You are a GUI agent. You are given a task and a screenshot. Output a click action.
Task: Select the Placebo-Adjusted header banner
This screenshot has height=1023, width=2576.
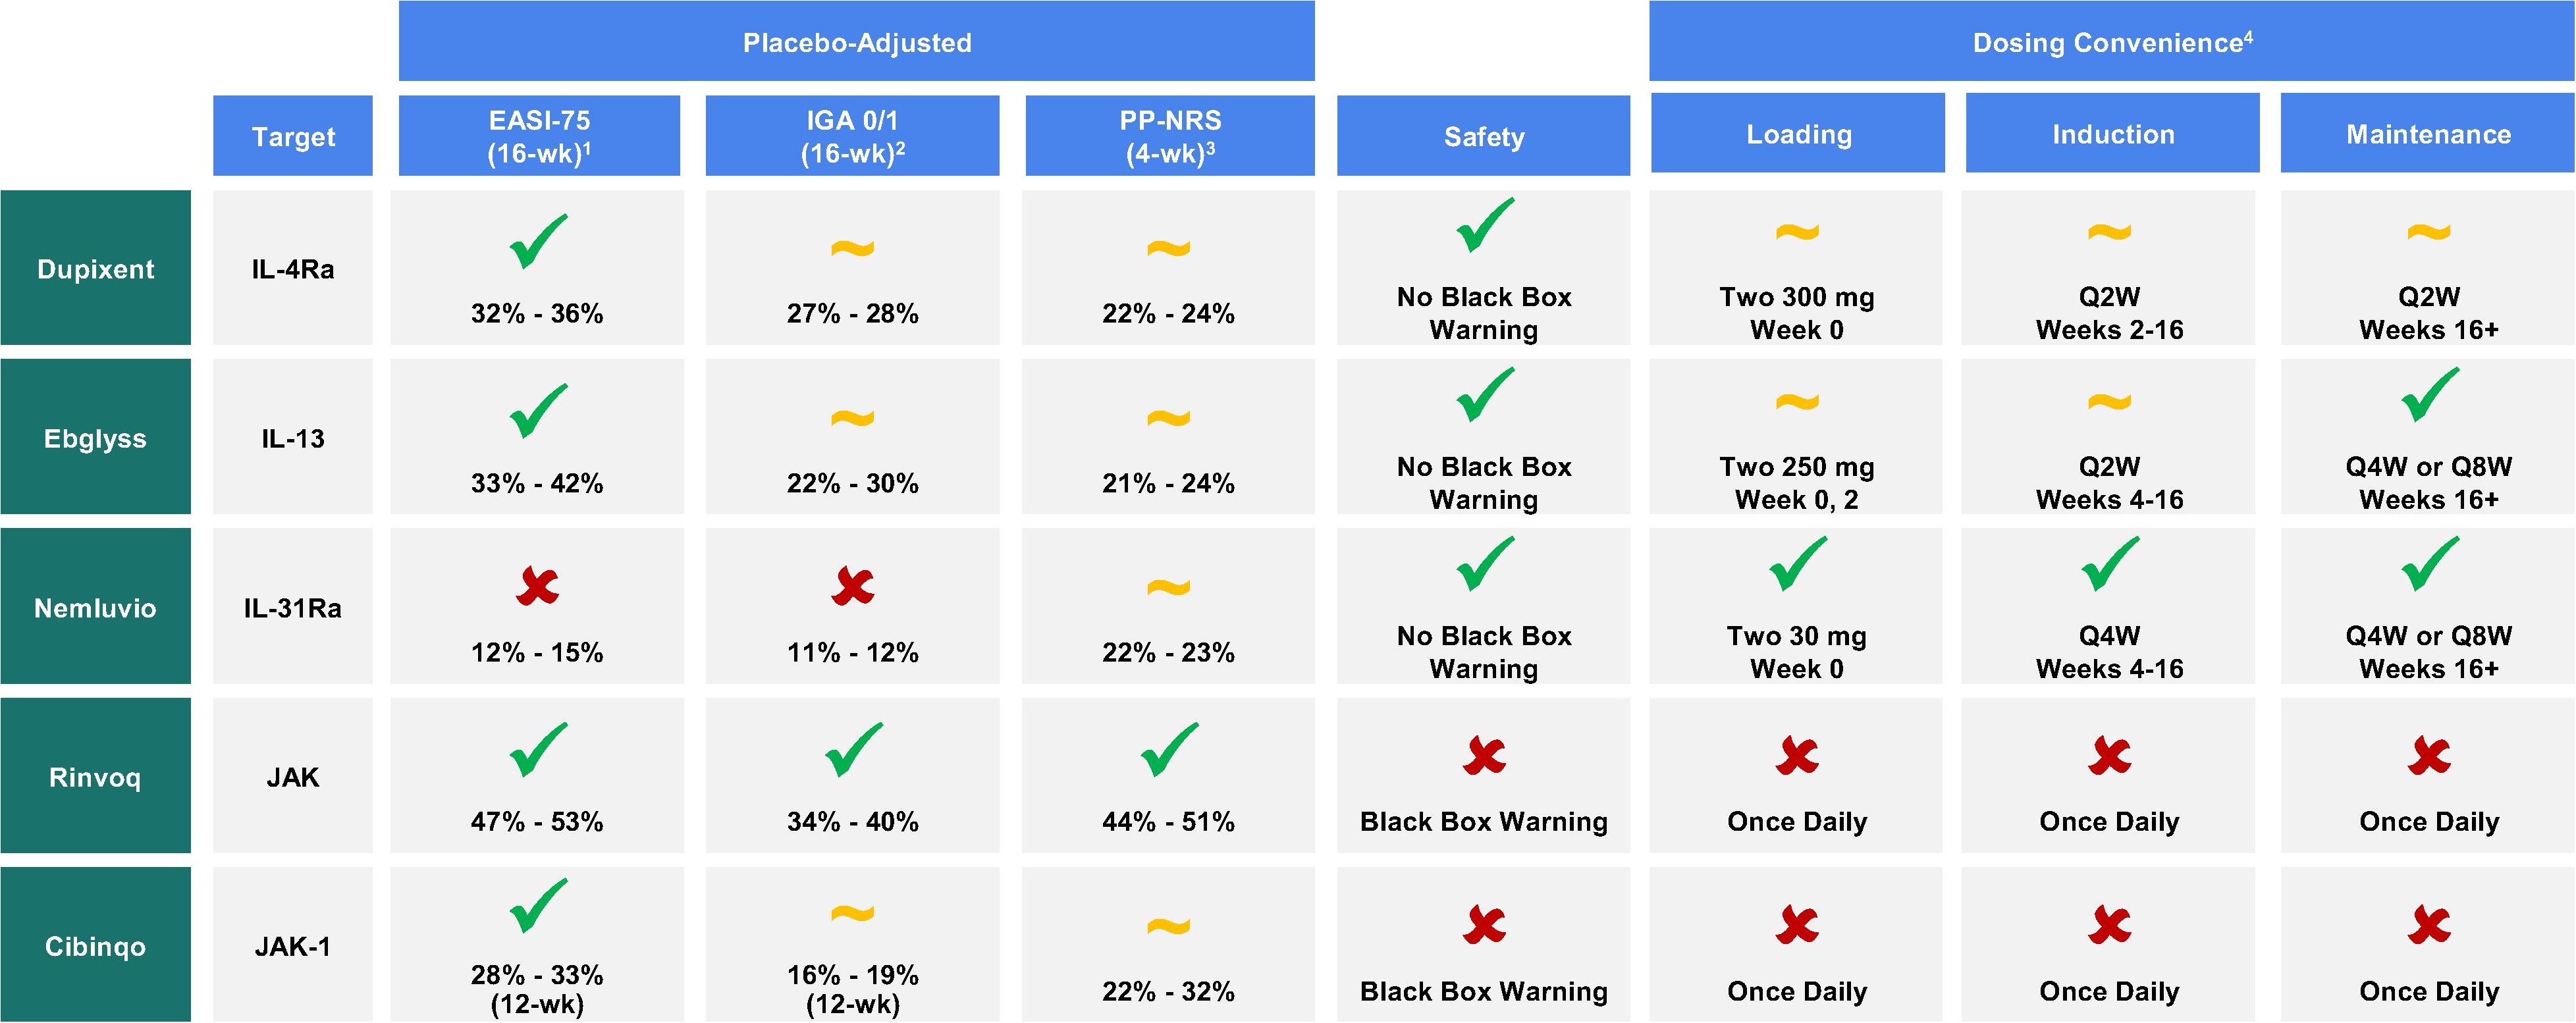pos(857,41)
